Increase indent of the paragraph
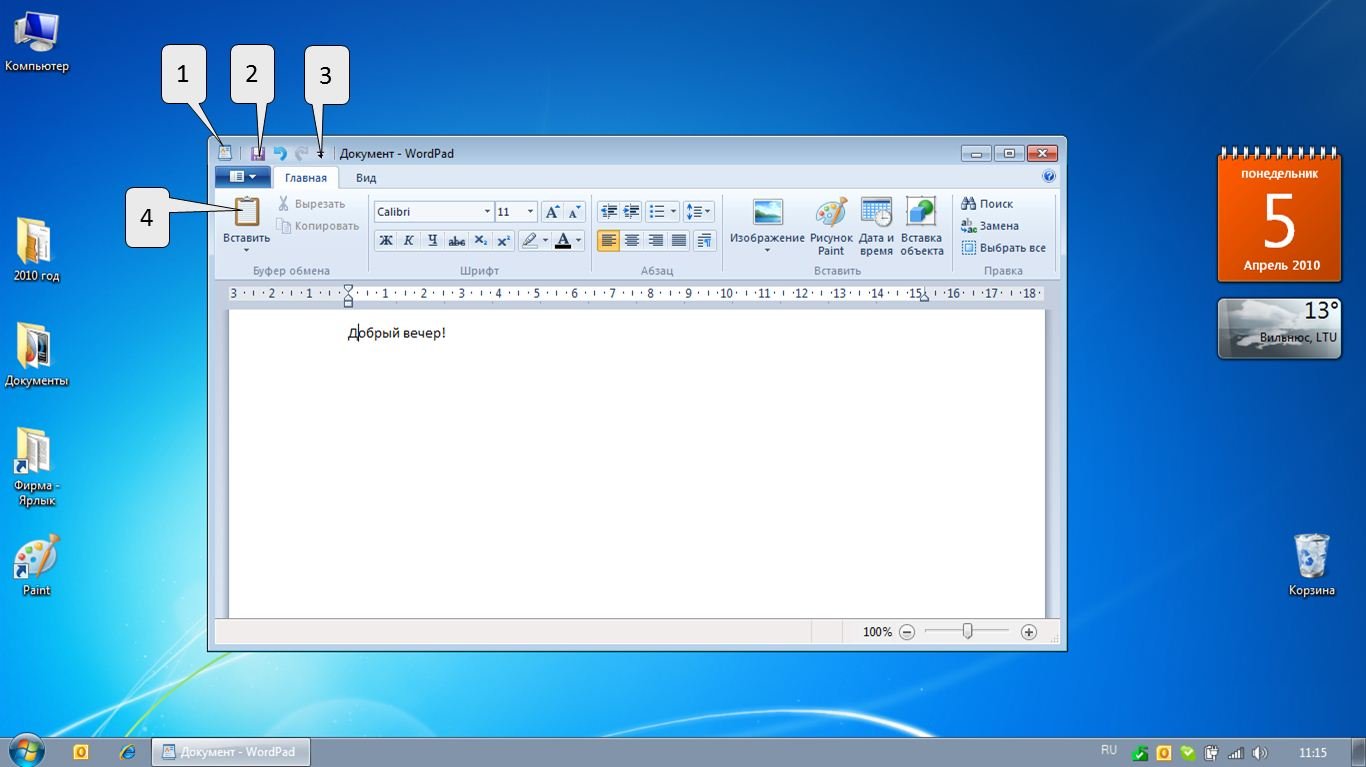Image resolution: width=1366 pixels, height=767 pixels. [631, 212]
